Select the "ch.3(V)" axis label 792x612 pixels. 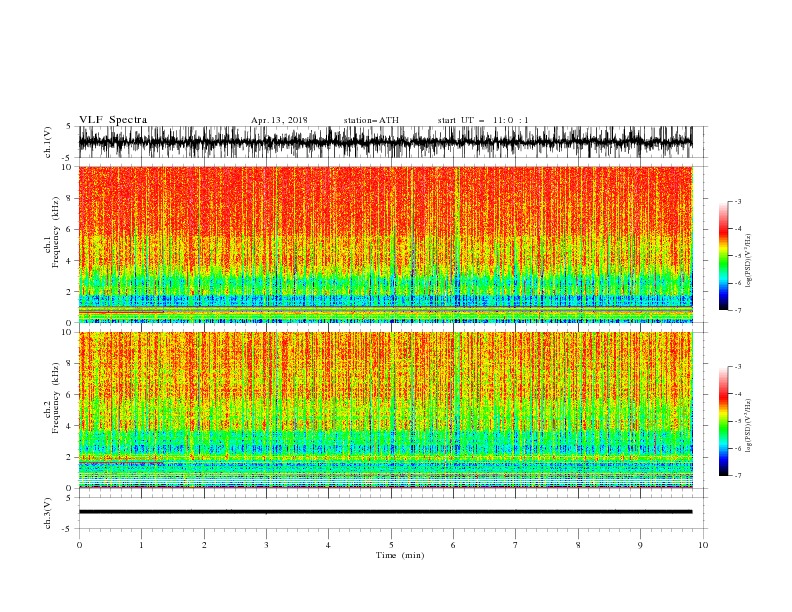pos(48,513)
